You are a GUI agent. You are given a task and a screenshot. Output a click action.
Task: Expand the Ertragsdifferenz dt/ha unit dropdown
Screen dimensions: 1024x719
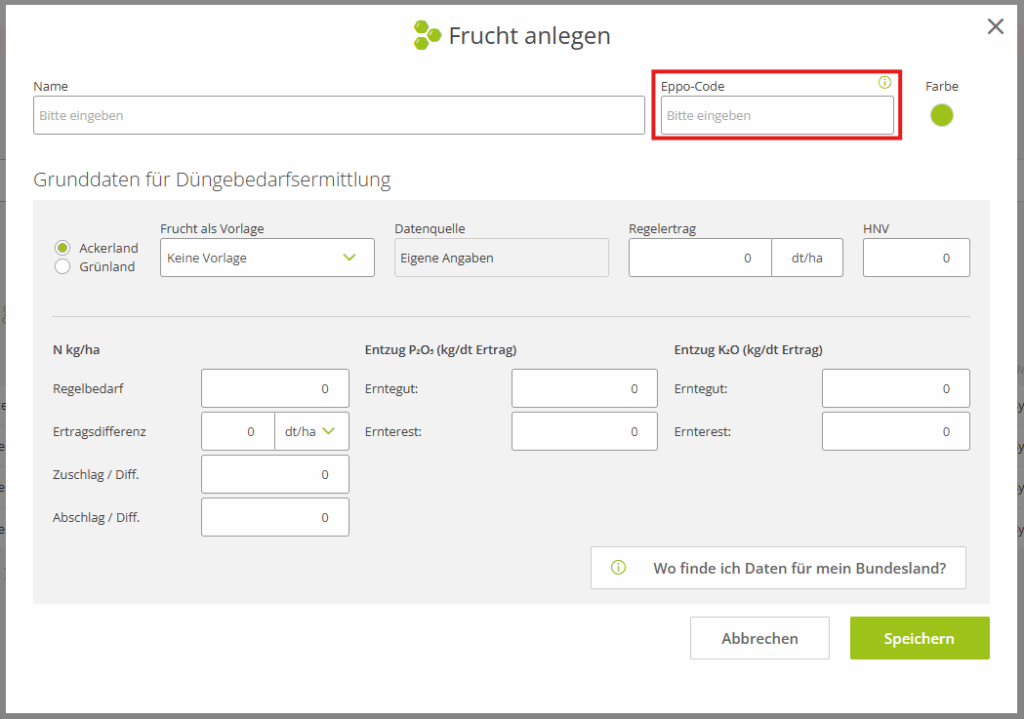tap(311, 432)
